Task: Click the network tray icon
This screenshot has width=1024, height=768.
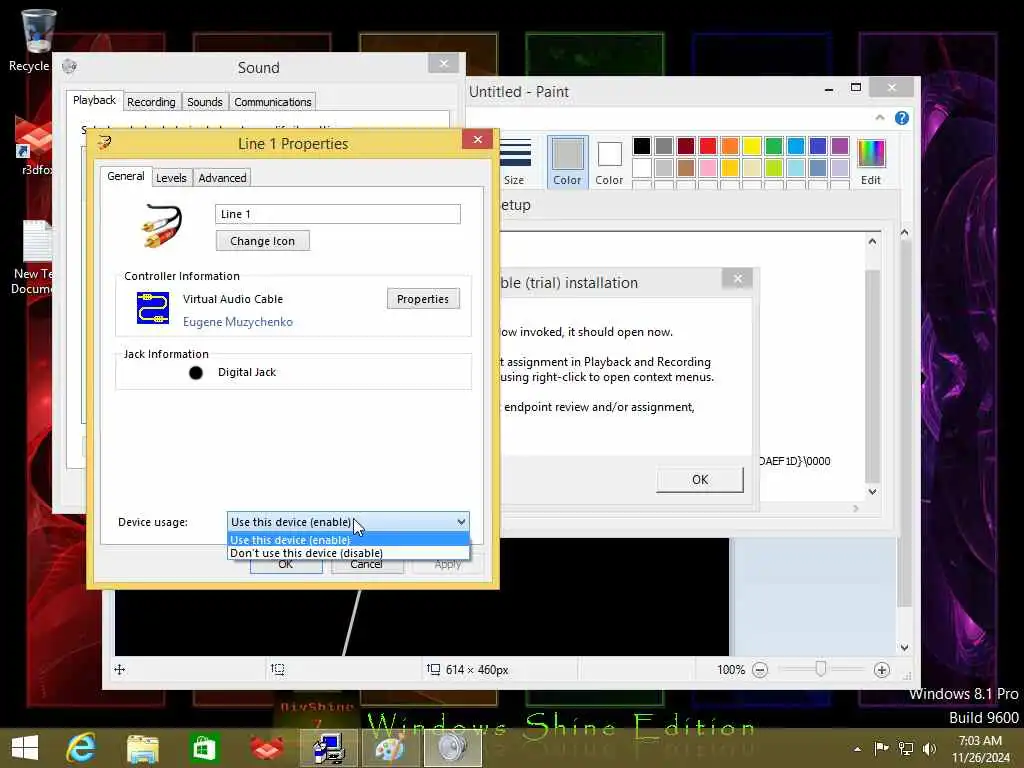Action: coord(906,748)
